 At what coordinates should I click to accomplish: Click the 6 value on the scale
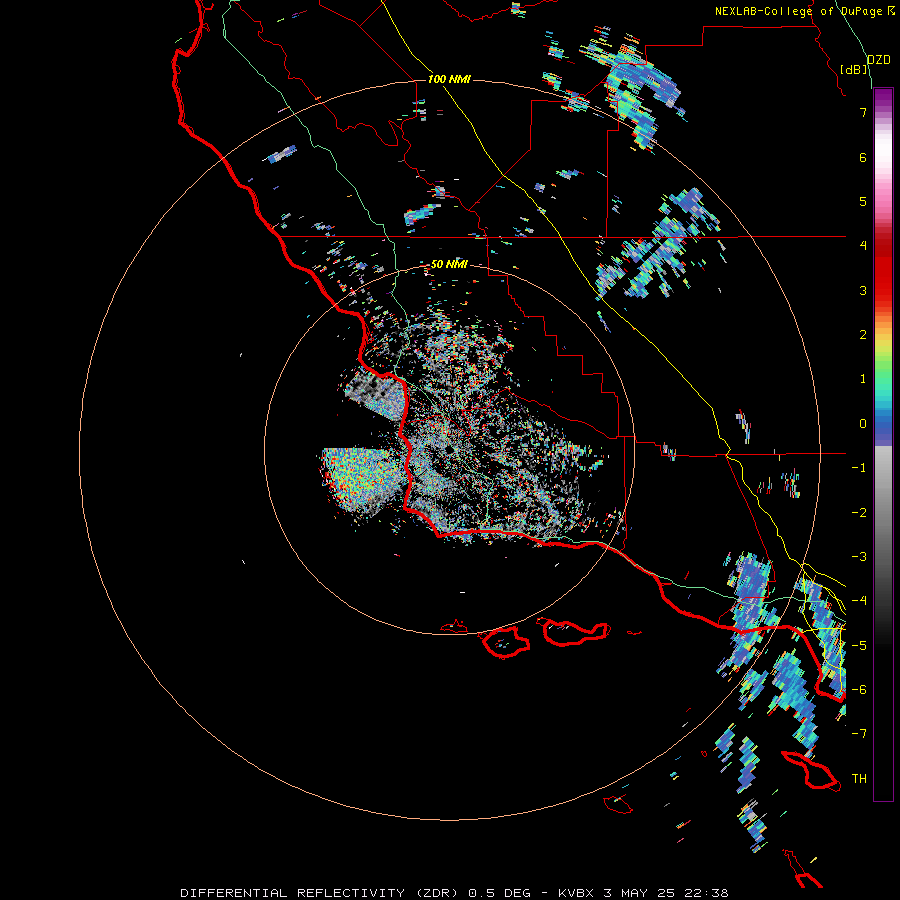863,157
